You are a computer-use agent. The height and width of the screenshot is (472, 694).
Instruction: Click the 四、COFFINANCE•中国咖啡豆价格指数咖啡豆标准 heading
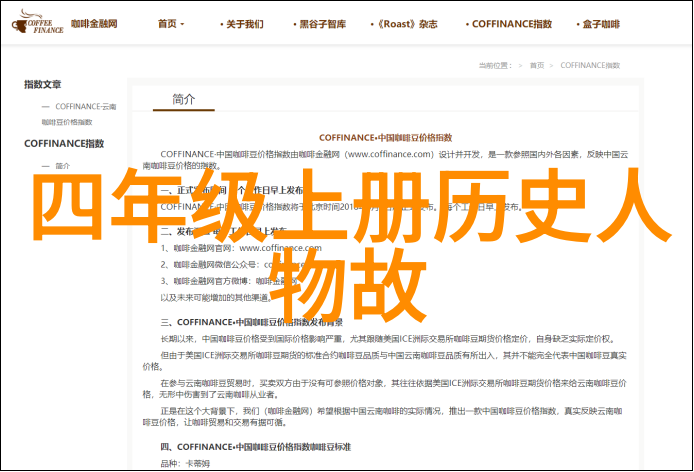tap(255, 447)
